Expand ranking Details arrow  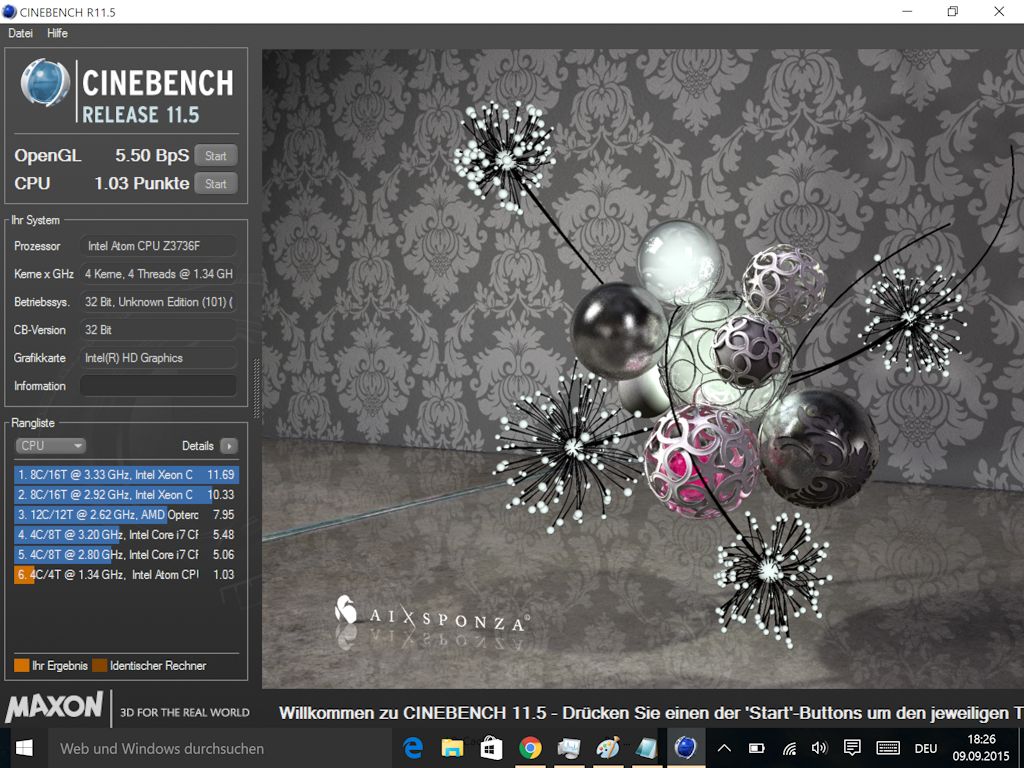click(x=229, y=446)
